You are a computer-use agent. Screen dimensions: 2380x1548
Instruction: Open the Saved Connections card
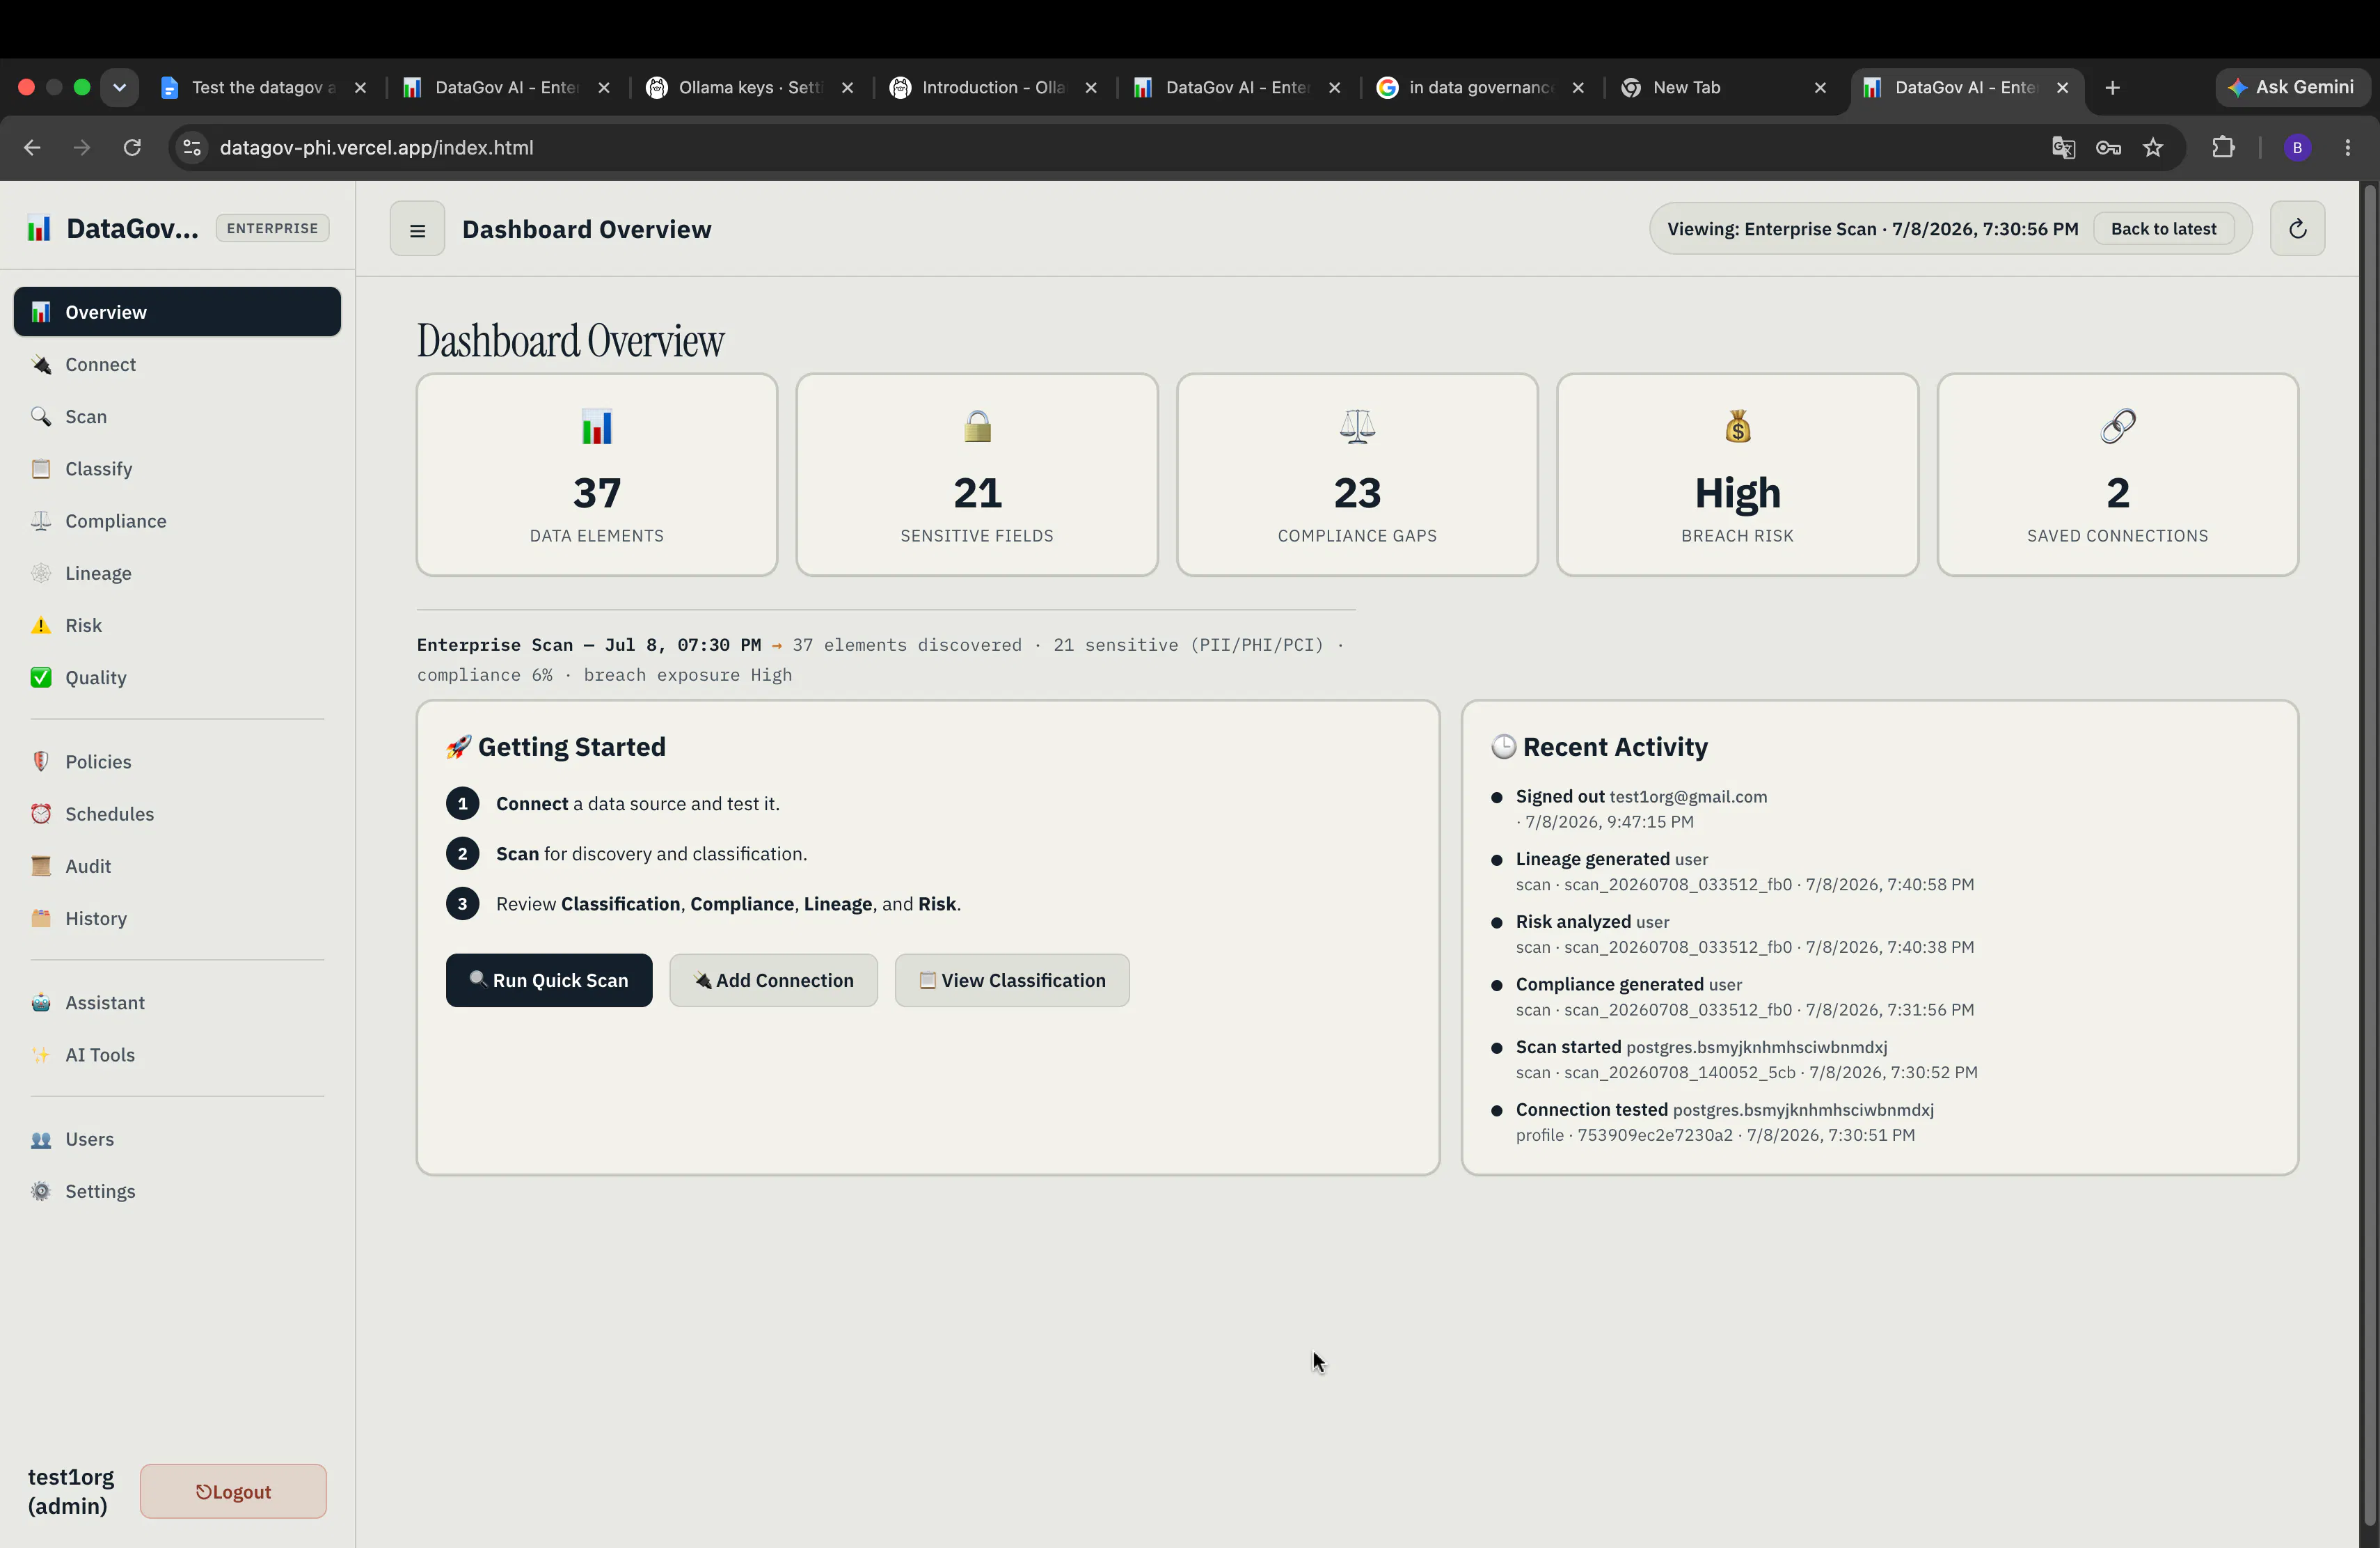coord(2118,475)
